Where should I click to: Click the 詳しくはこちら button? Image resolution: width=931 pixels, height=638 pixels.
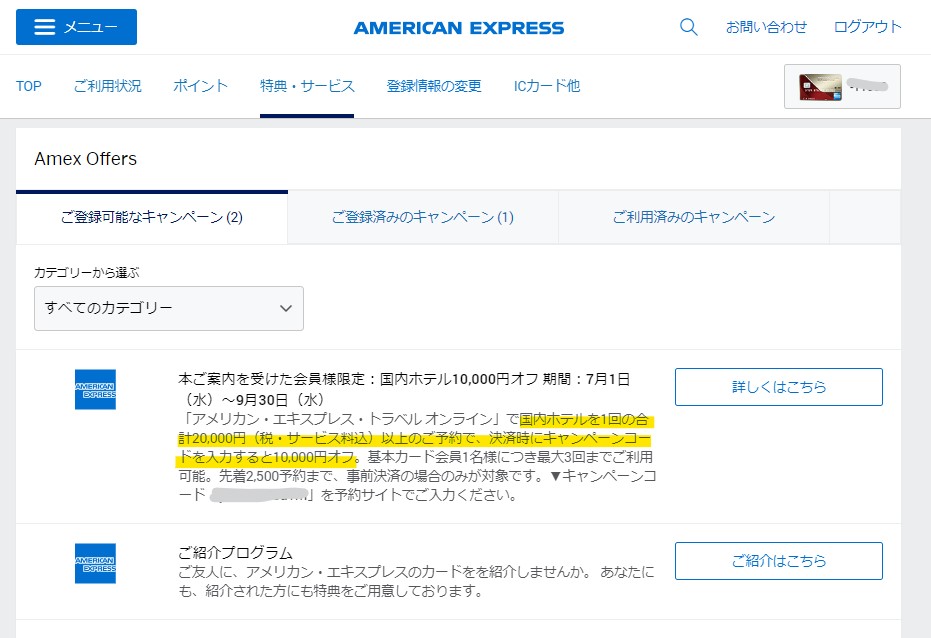point(778,387)
